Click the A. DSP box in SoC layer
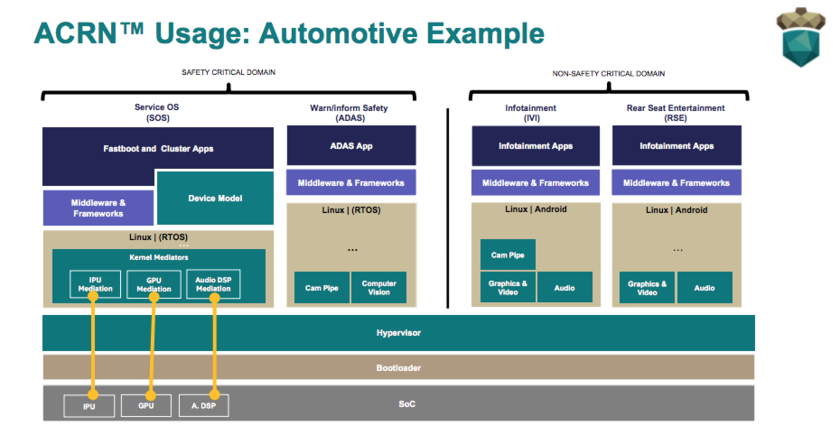The image size is (840, 435). [x=204, y=405]
